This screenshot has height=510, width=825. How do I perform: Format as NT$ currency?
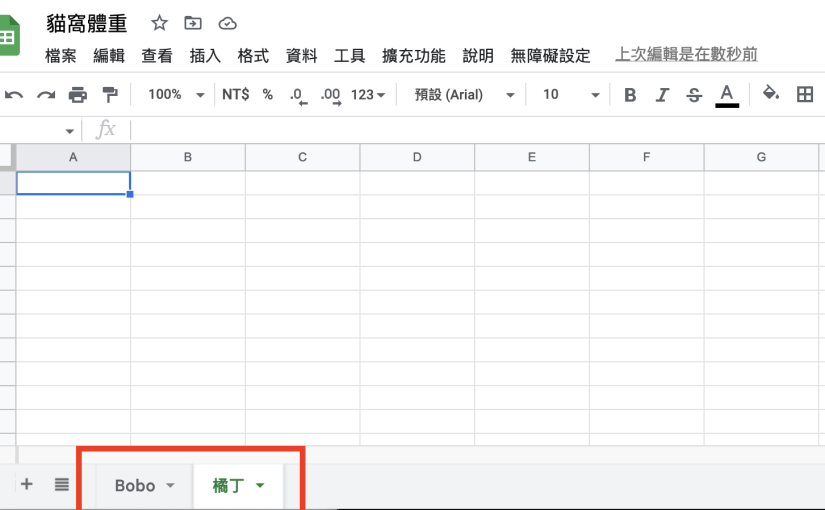[x=236, y=95]
